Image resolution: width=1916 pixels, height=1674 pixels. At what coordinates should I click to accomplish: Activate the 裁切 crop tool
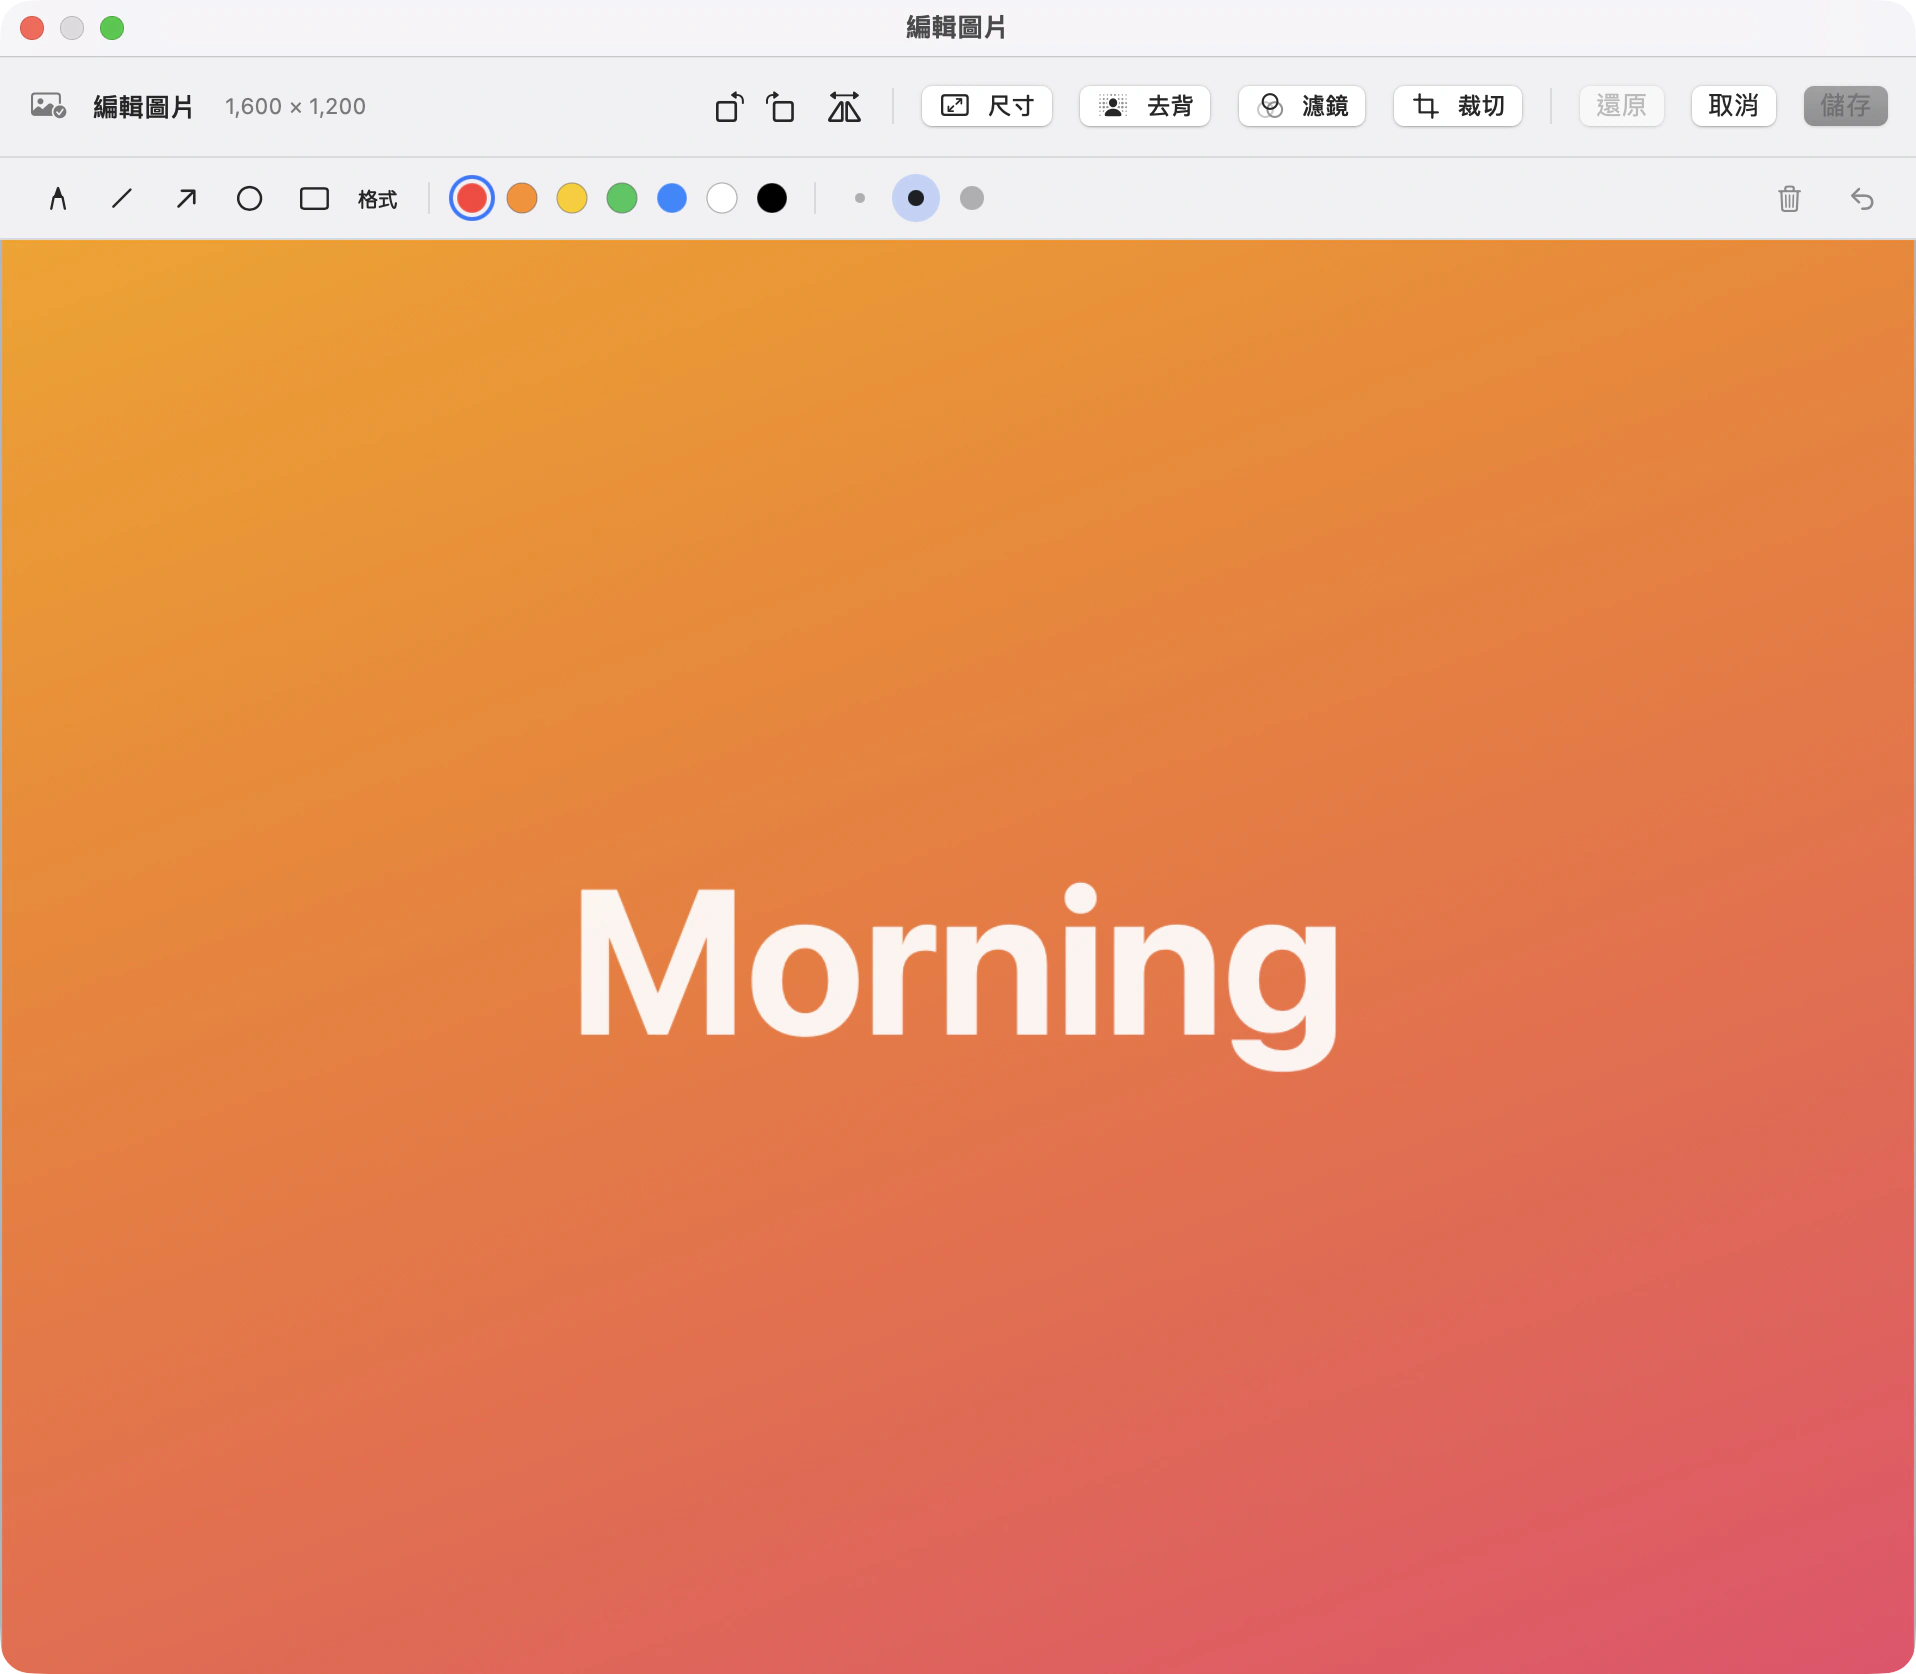1458,106
